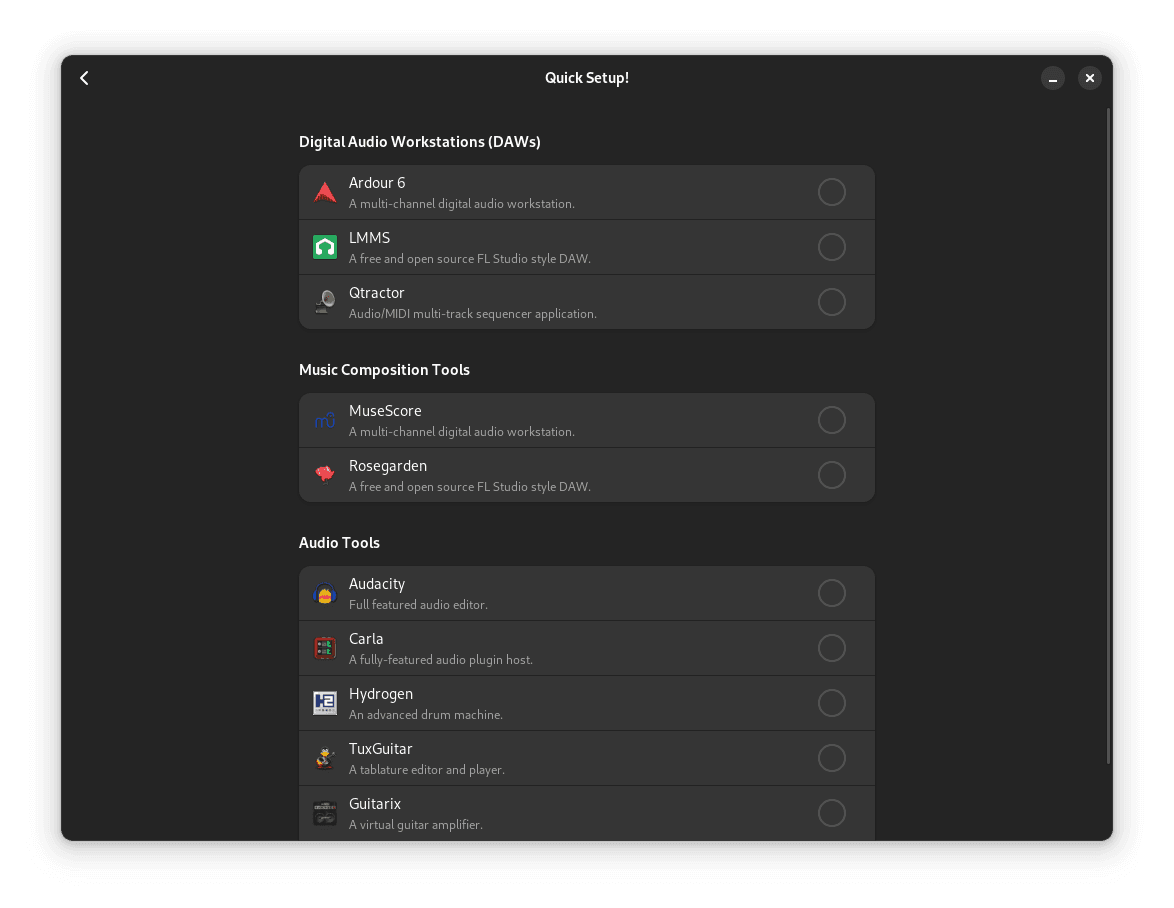Click the Audacity headphones icon
The image size is (1174, 908).
click(x=325, y=594)
